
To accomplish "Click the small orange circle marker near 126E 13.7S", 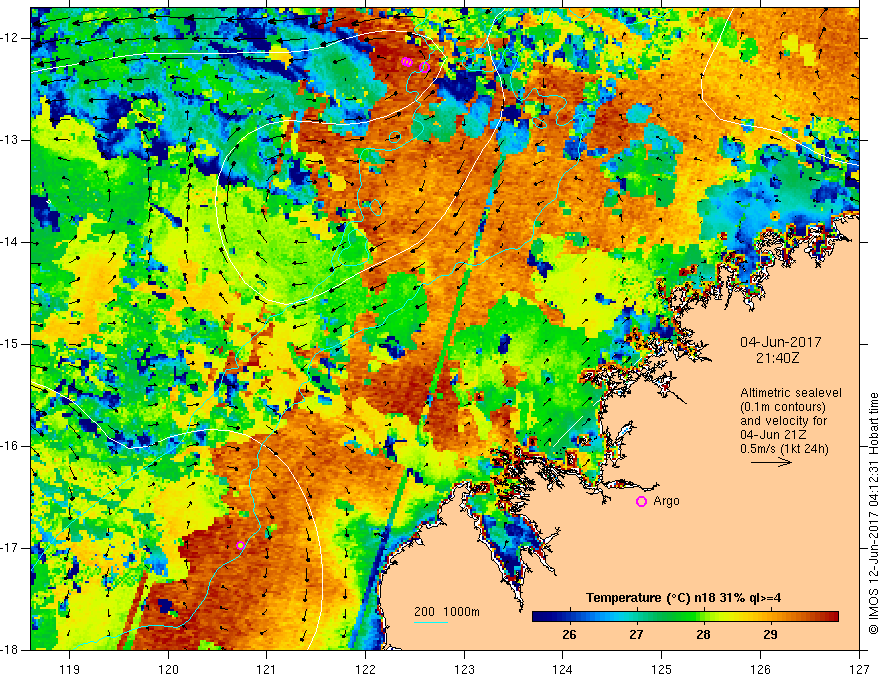I will [775, 215].
